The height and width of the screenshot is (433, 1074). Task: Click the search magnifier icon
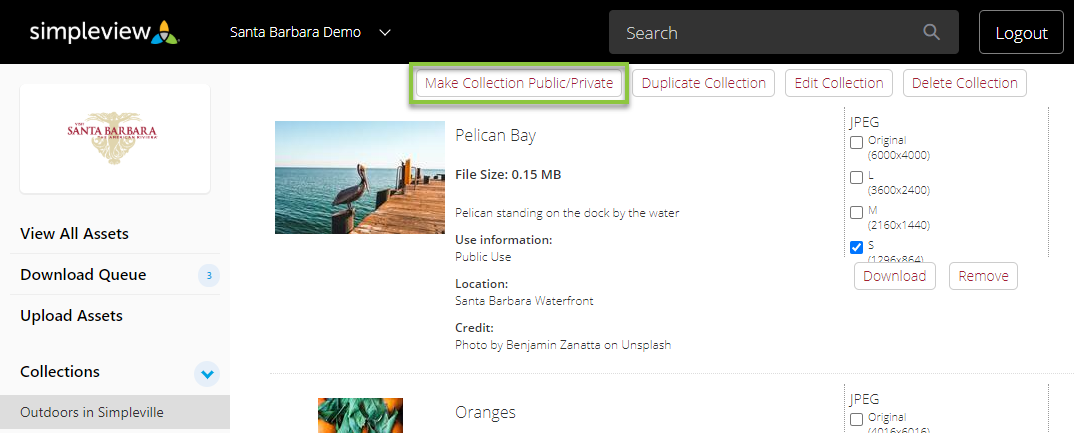(931, 32)
